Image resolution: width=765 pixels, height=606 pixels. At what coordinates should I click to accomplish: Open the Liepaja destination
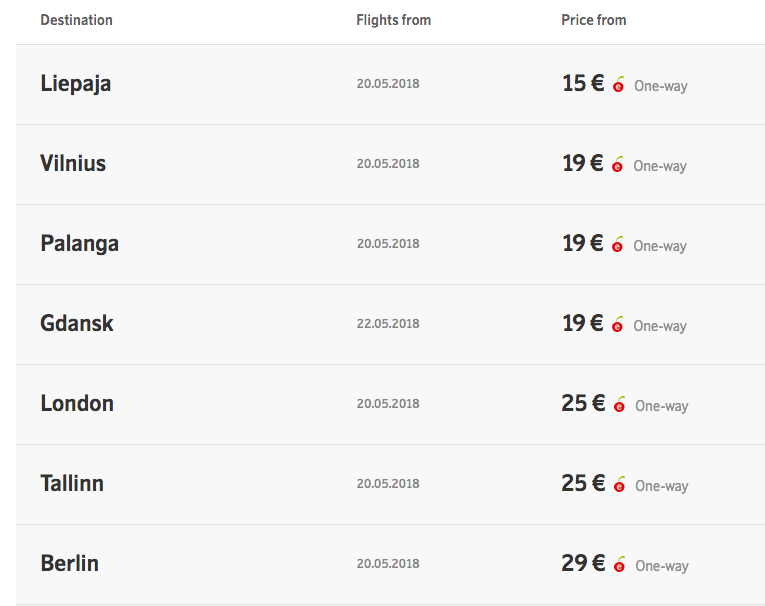76,84
